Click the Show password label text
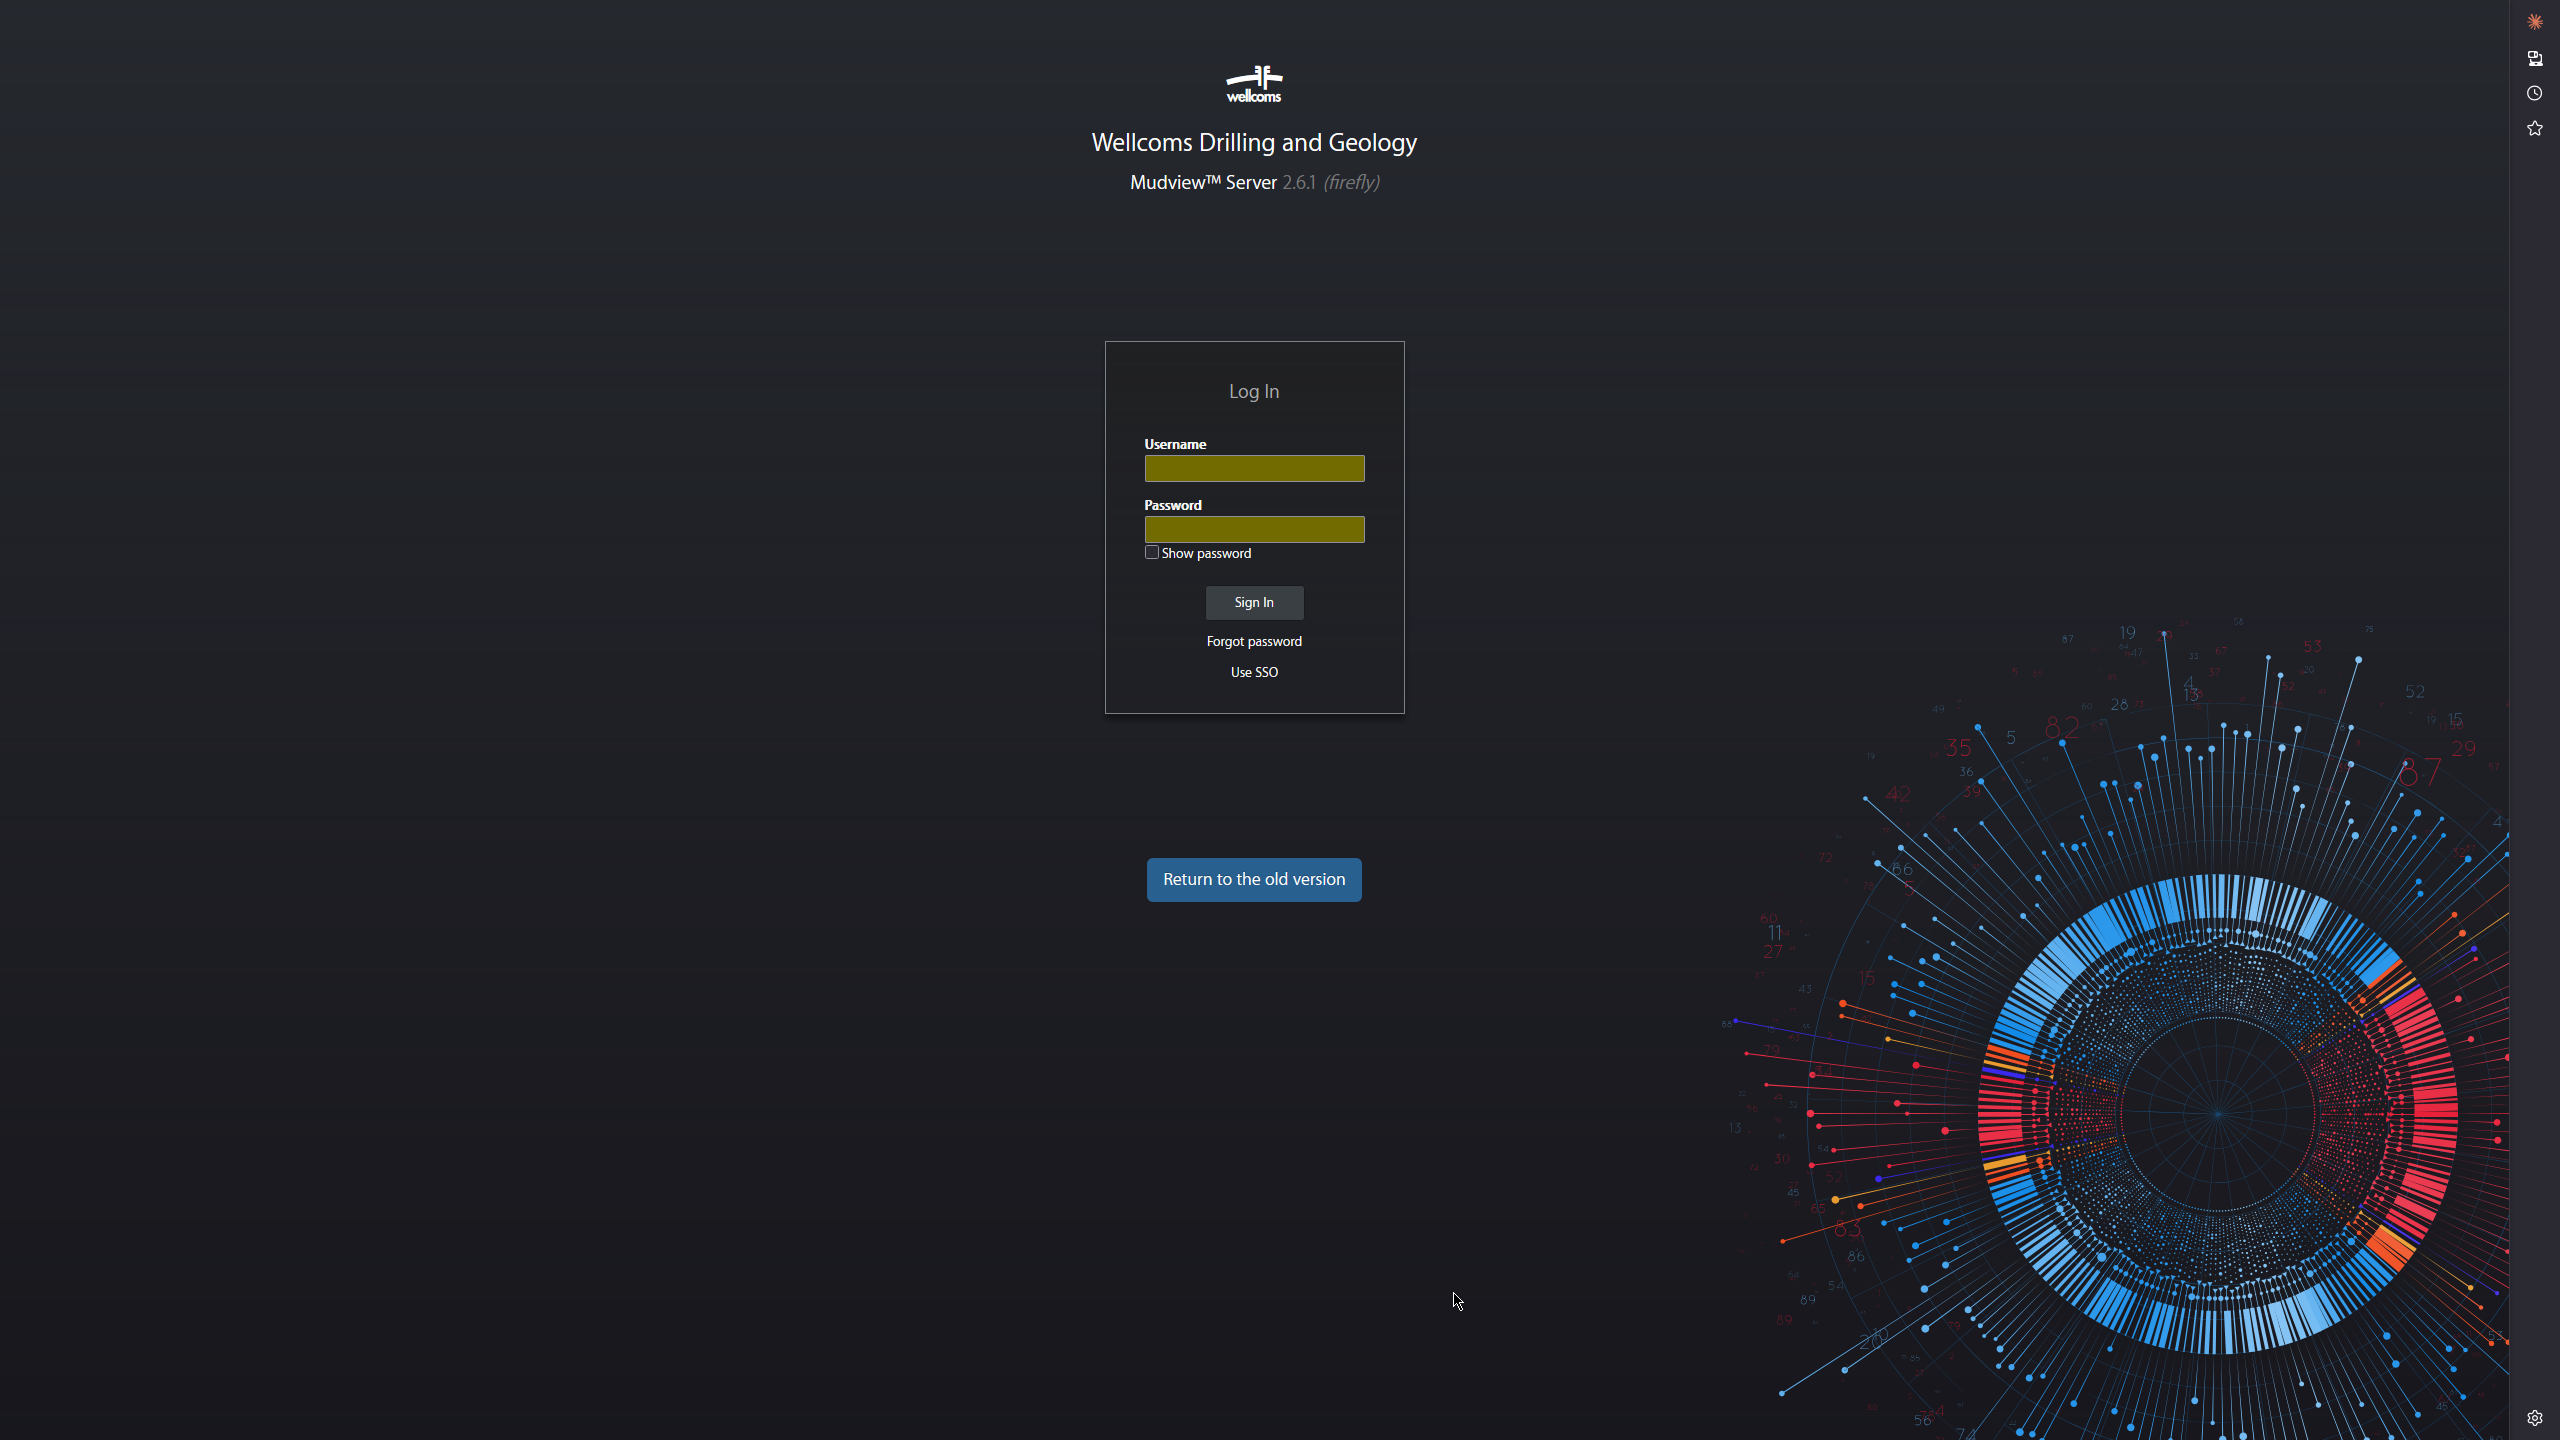 point(1206,553)
